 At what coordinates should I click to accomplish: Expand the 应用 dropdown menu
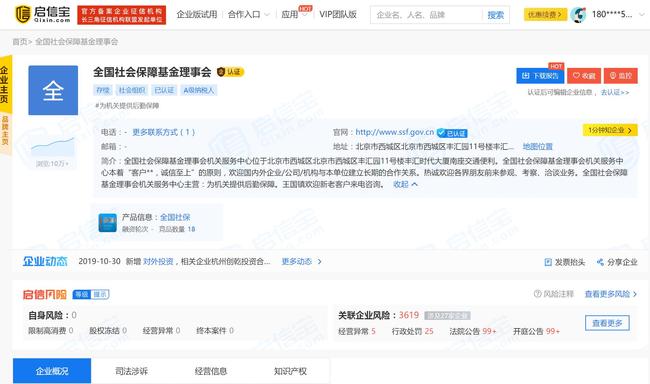click(x=294, y=15)
